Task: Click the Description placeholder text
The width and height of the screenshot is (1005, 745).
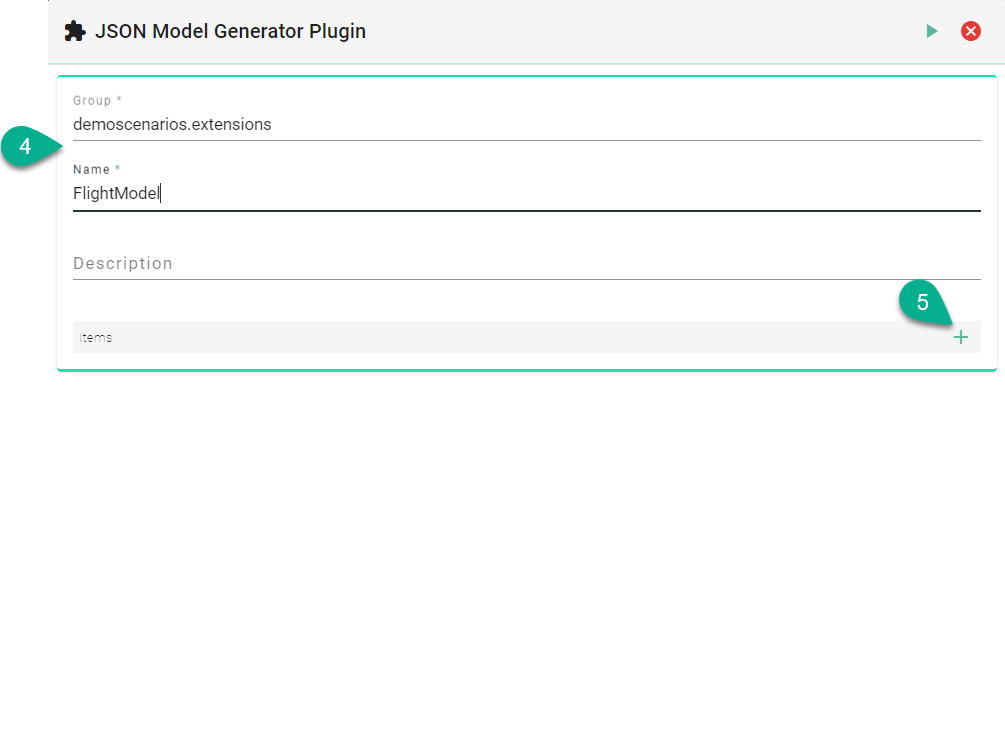Action: [123, 264]
